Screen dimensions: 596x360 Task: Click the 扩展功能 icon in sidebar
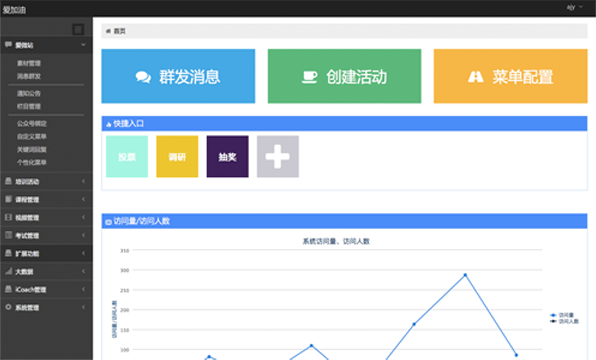click(x=8, y=253)
